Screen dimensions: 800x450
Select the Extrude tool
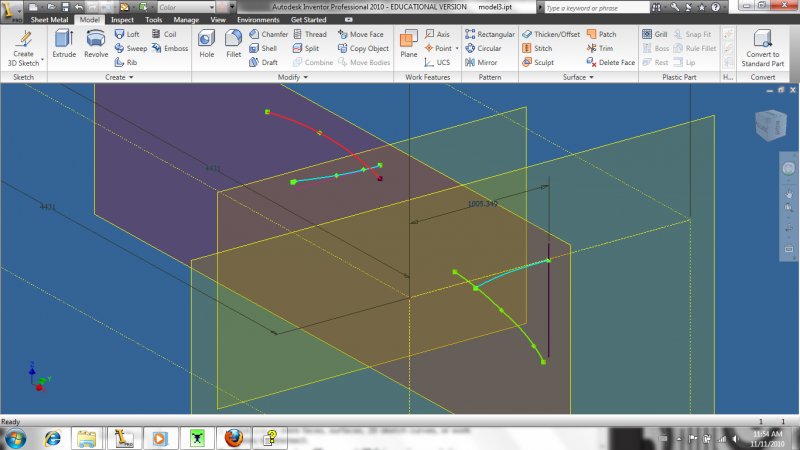tap(64, 44)
